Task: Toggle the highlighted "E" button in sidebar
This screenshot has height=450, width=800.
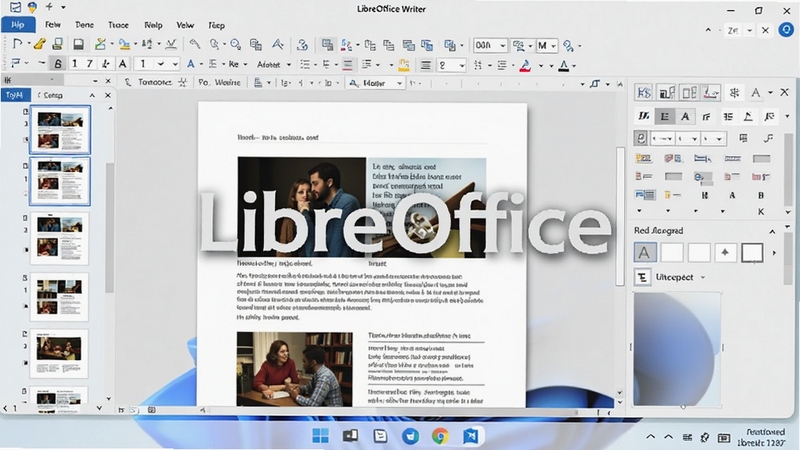Action: [x=665, y=116]
